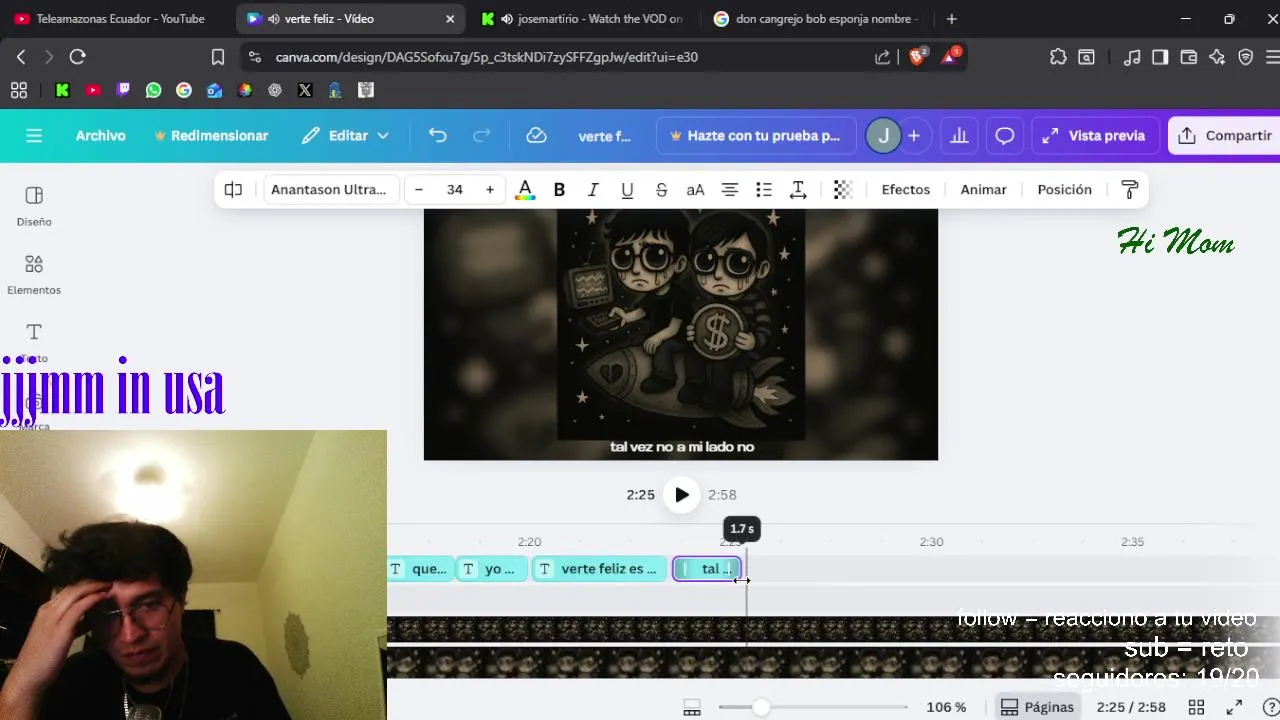1280x720 pixels.
Task: Open the Elementos sidebar panel
Action: click(x=34, y=274)
